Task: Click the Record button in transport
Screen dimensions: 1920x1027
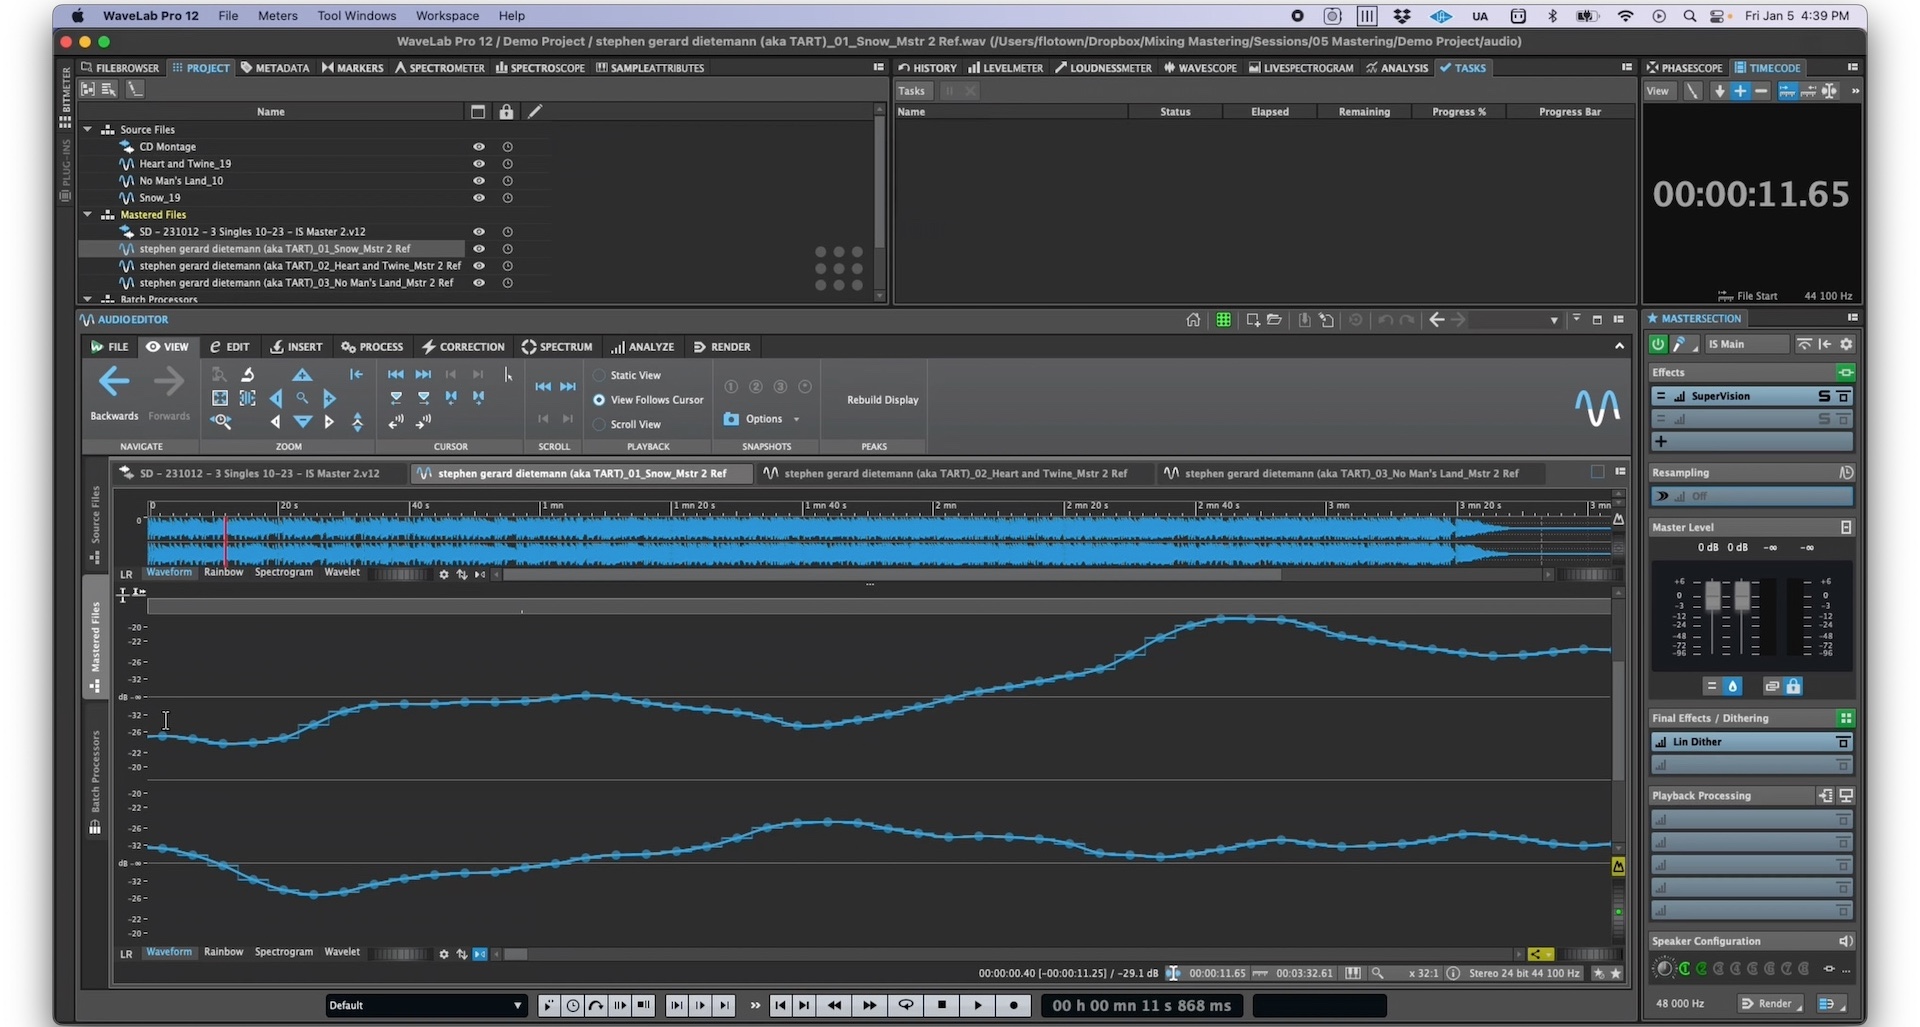Action: pyautogui.click(x=1014, y=1005)
